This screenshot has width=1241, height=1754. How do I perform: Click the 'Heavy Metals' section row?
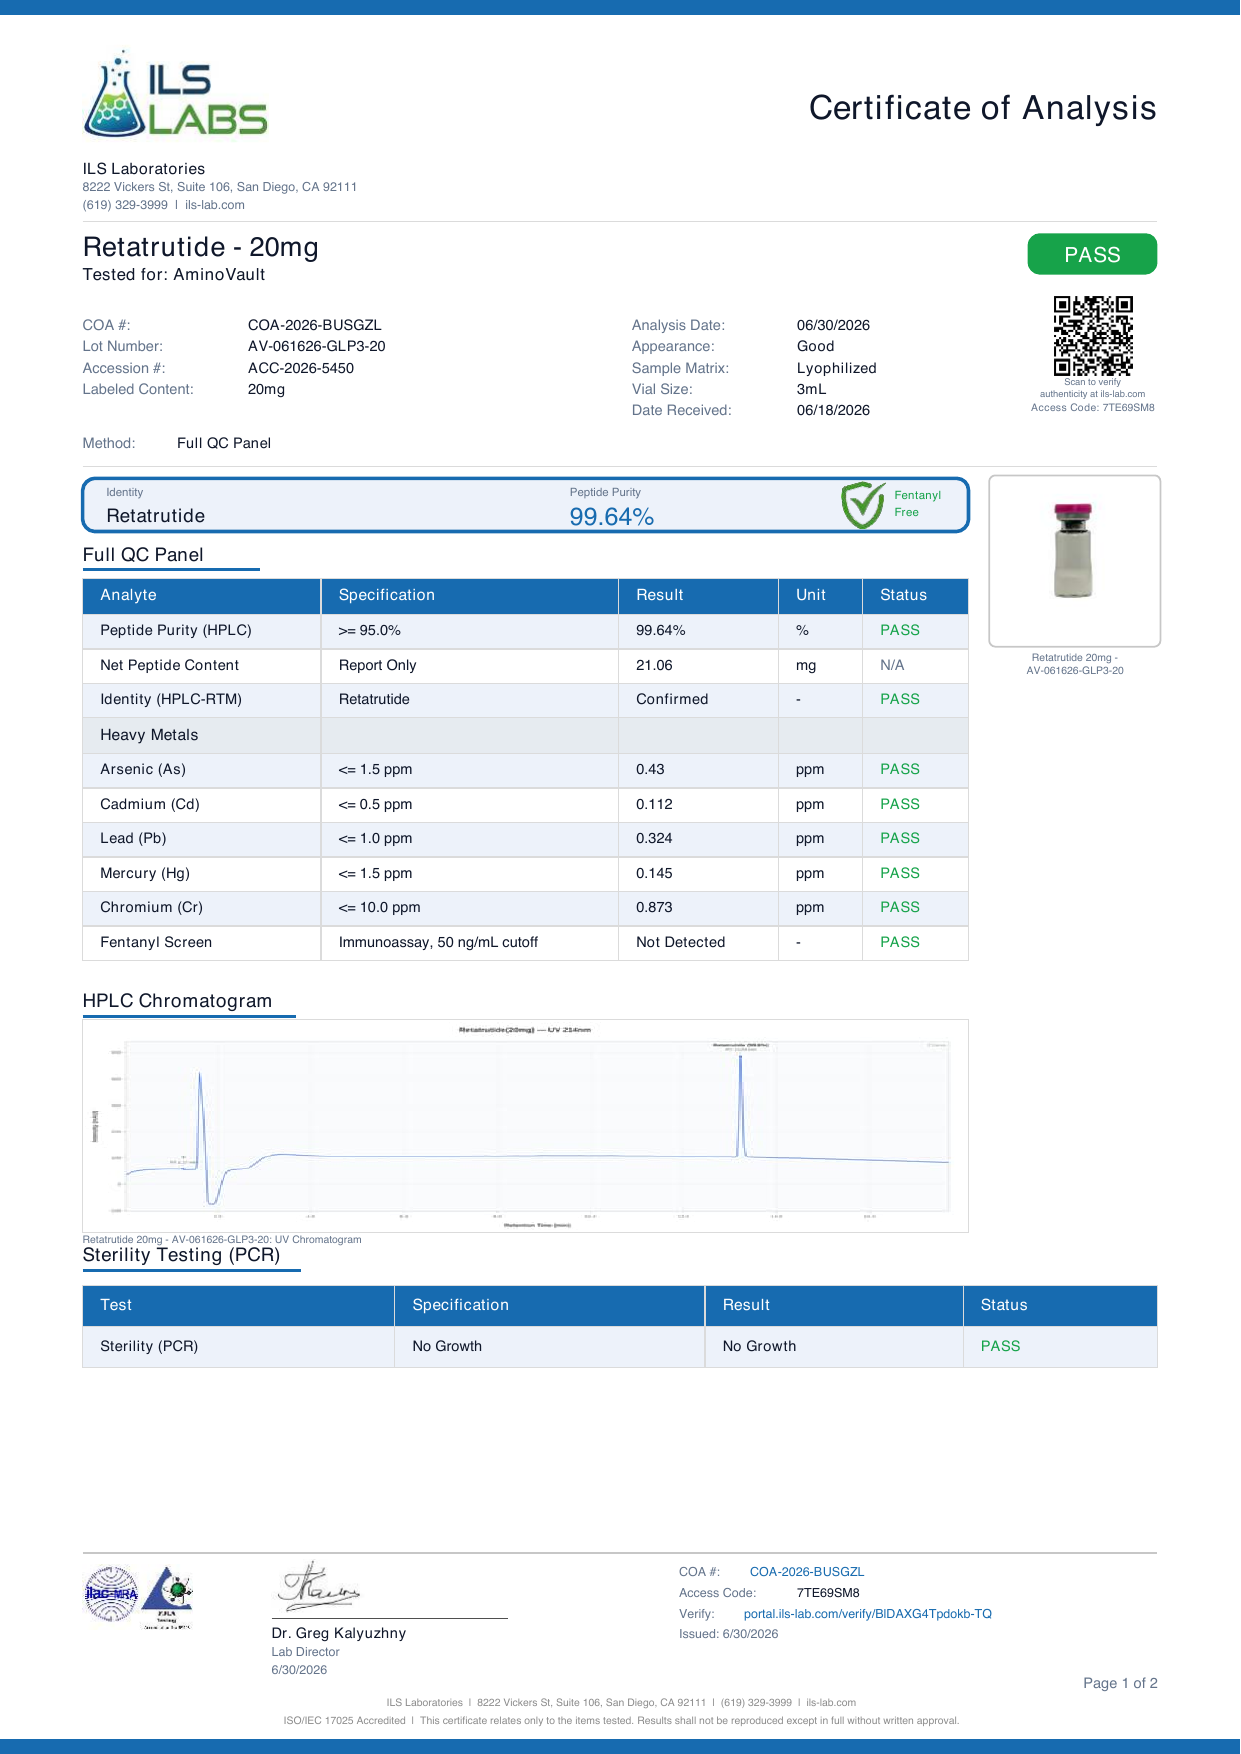[x=525, y=735]
